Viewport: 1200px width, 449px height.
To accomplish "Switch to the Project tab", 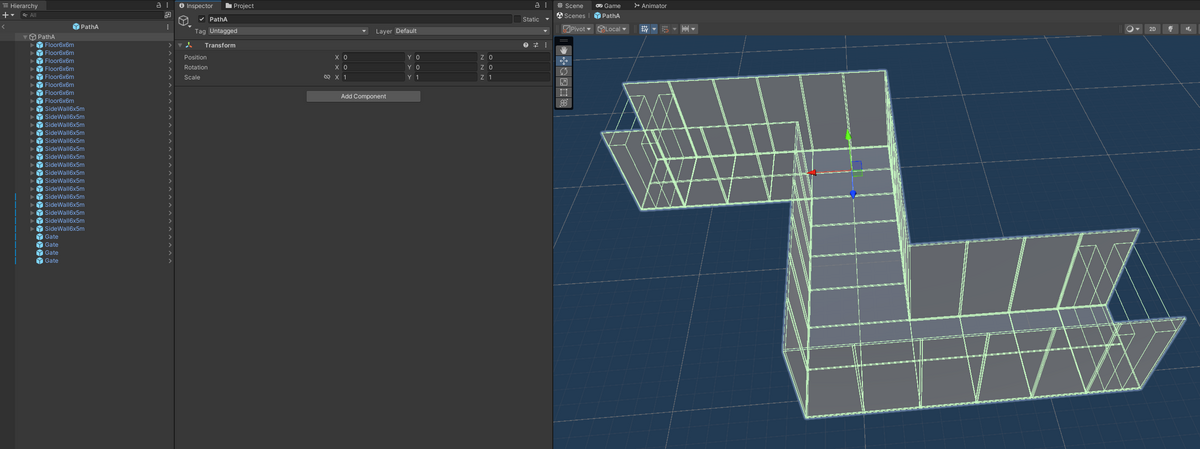I will click(x=239, y=5).
